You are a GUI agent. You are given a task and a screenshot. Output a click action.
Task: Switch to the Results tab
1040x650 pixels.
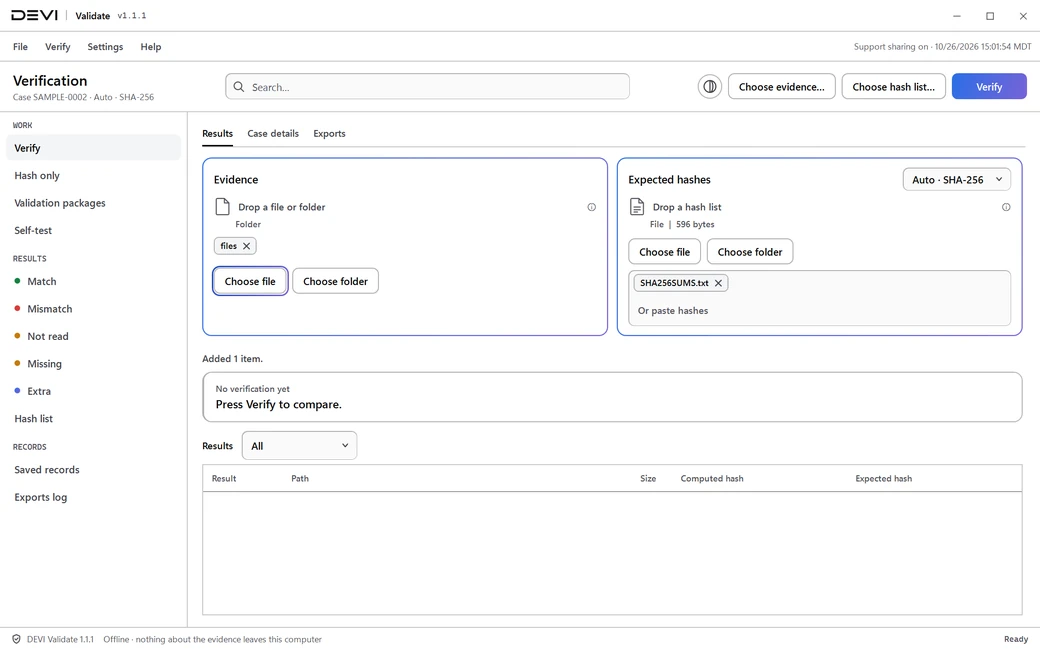coord(218,133)
